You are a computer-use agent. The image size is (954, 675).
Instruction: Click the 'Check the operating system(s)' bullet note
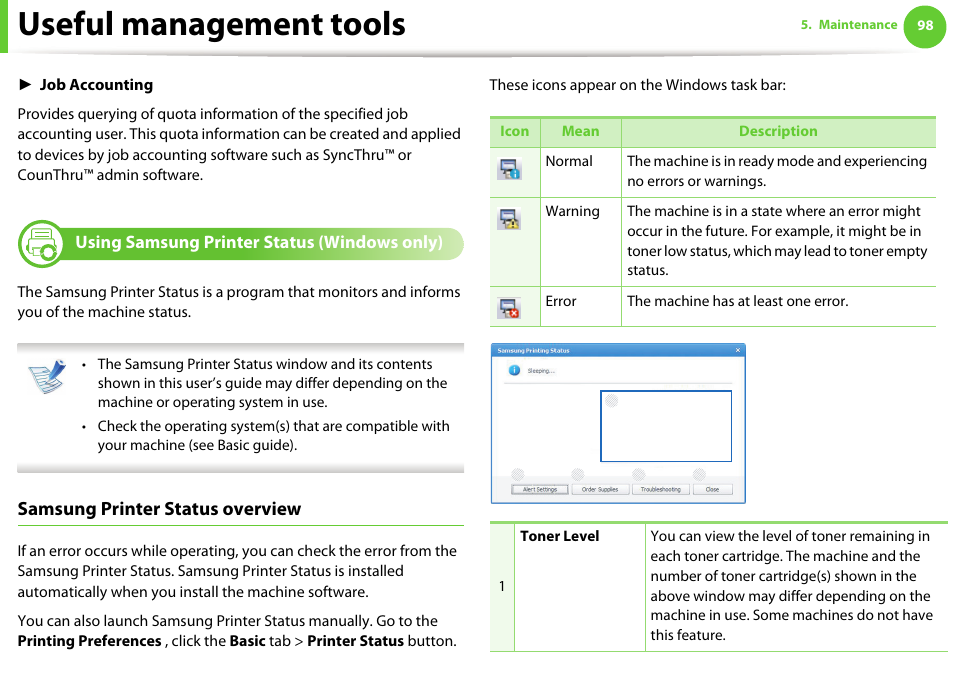pyautogui.click(x=273, y=436)
